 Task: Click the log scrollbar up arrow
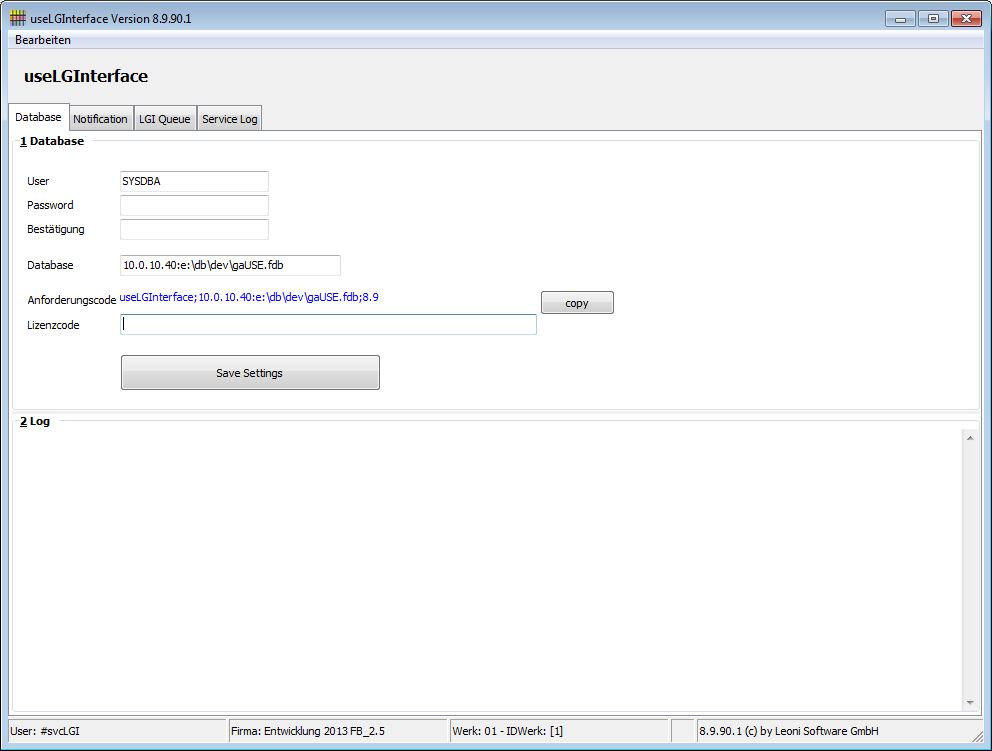[970, 438]
